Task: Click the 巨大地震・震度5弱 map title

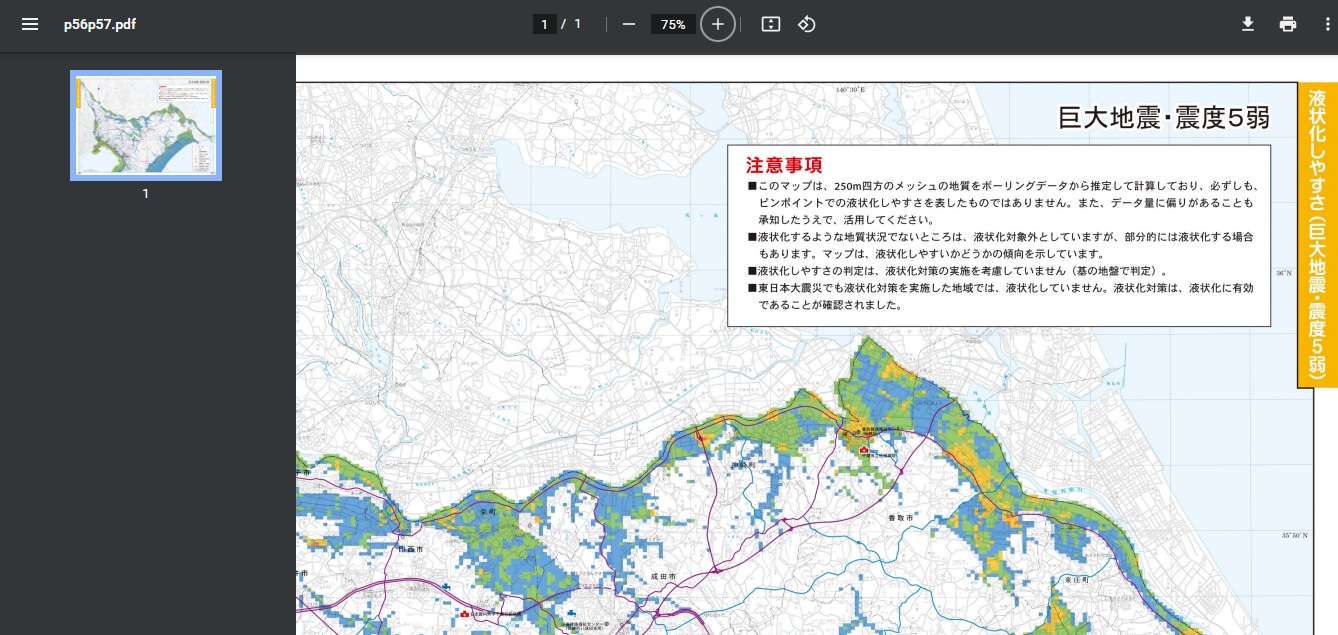Action: (x=1163, y=118)
